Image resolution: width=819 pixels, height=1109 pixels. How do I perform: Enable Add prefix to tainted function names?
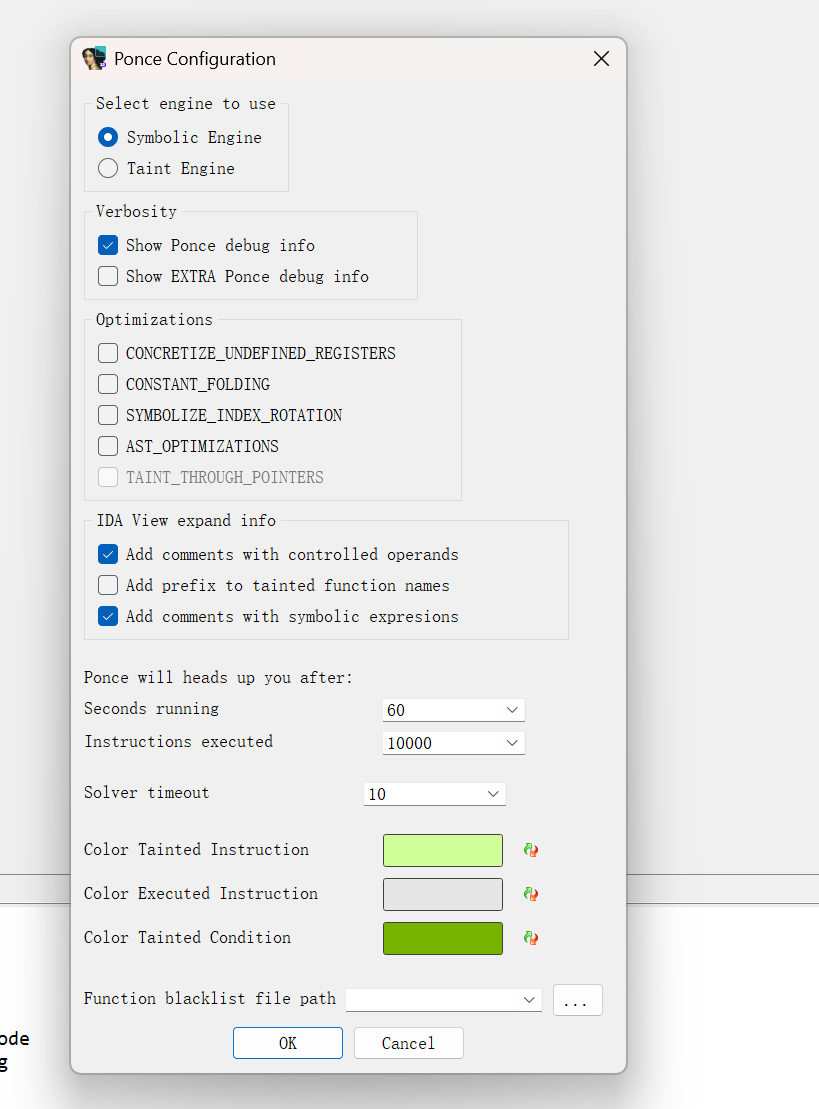point(108,586)
